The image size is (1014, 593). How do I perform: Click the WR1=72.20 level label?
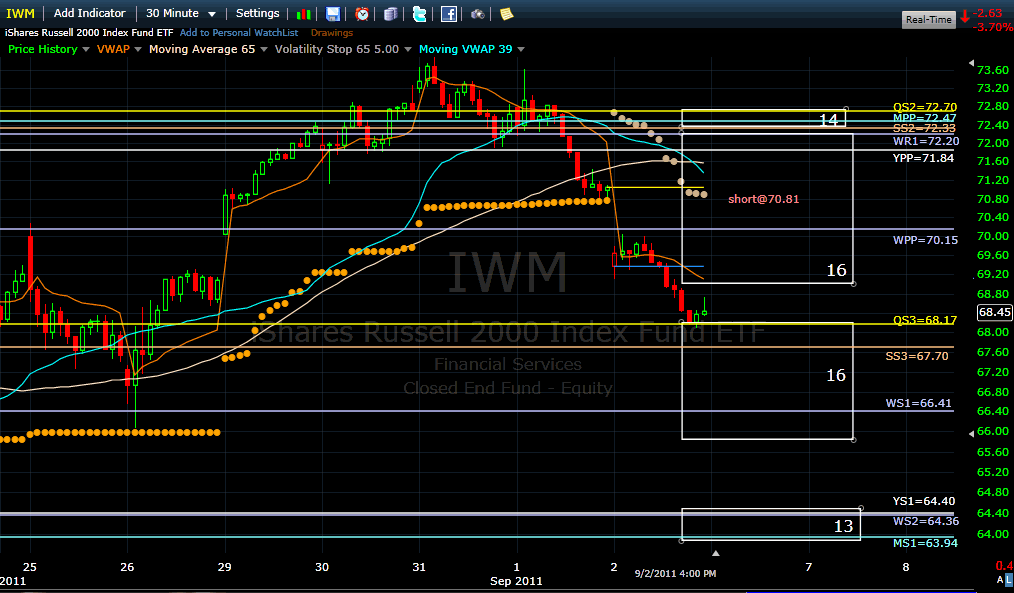point(926,141)
